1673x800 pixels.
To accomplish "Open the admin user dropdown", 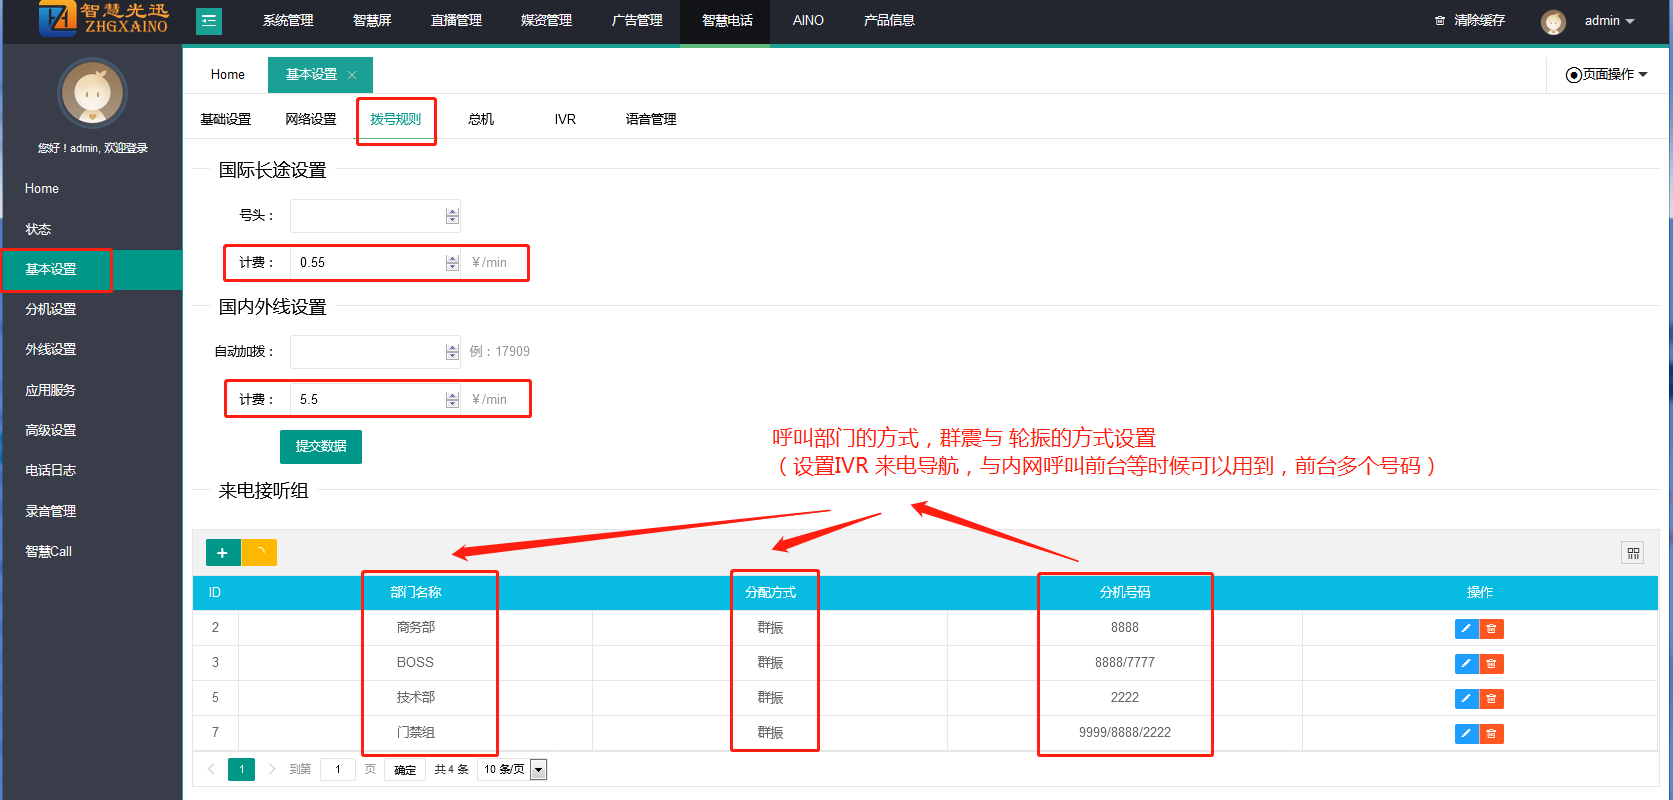I will point(1608,21).
